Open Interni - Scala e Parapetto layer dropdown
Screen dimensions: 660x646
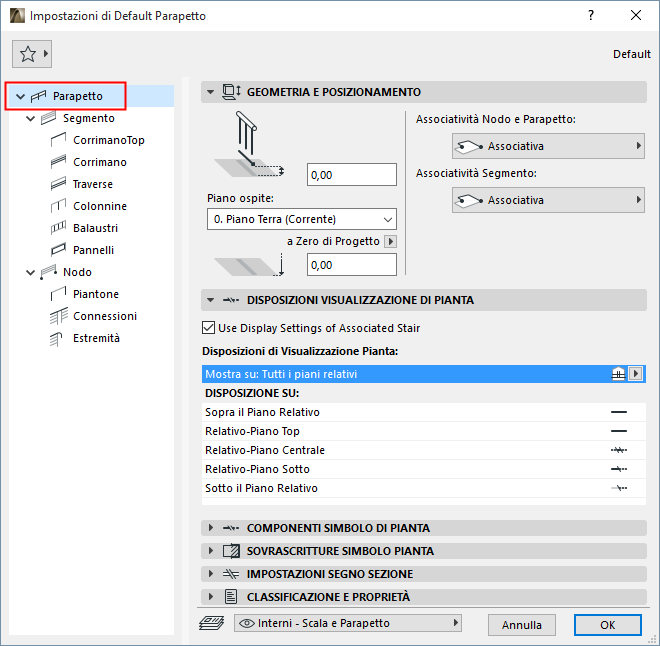tap(348, 623)
